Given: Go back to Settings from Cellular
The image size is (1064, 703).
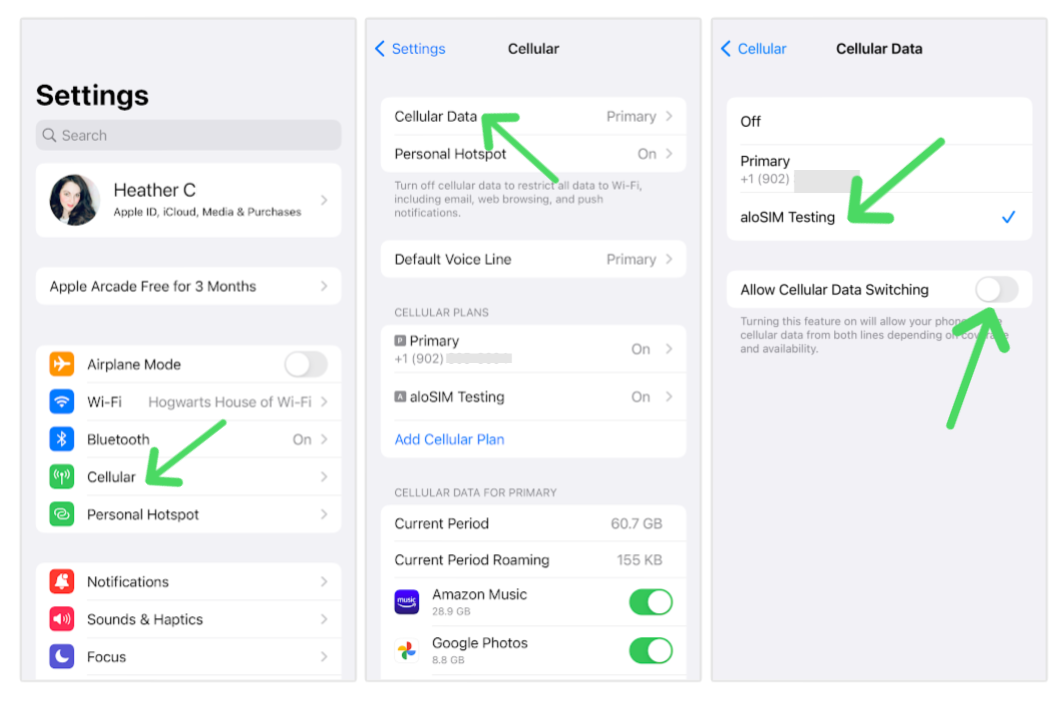Looking at the screenshot, I should [410, 49].
